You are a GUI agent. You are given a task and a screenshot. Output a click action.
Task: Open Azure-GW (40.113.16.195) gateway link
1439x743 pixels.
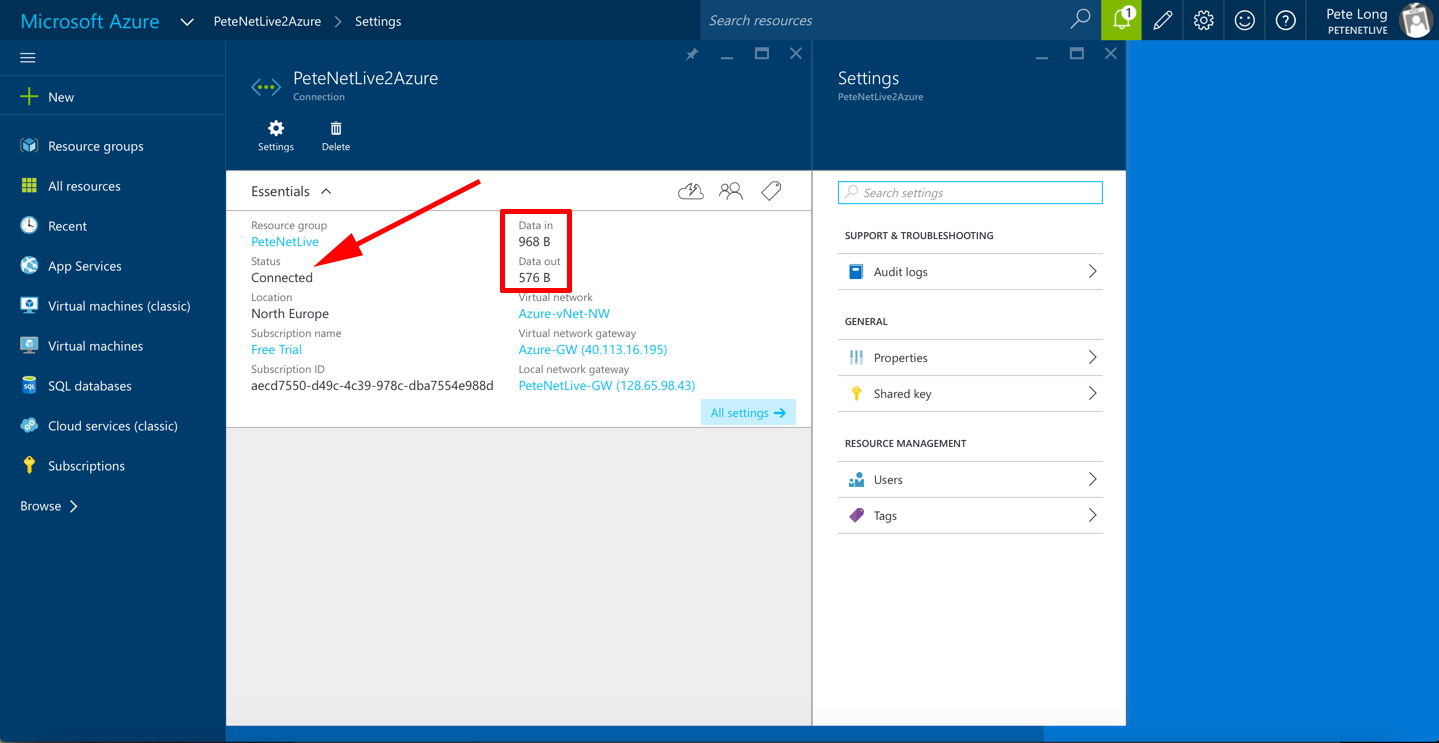(593, 350)
